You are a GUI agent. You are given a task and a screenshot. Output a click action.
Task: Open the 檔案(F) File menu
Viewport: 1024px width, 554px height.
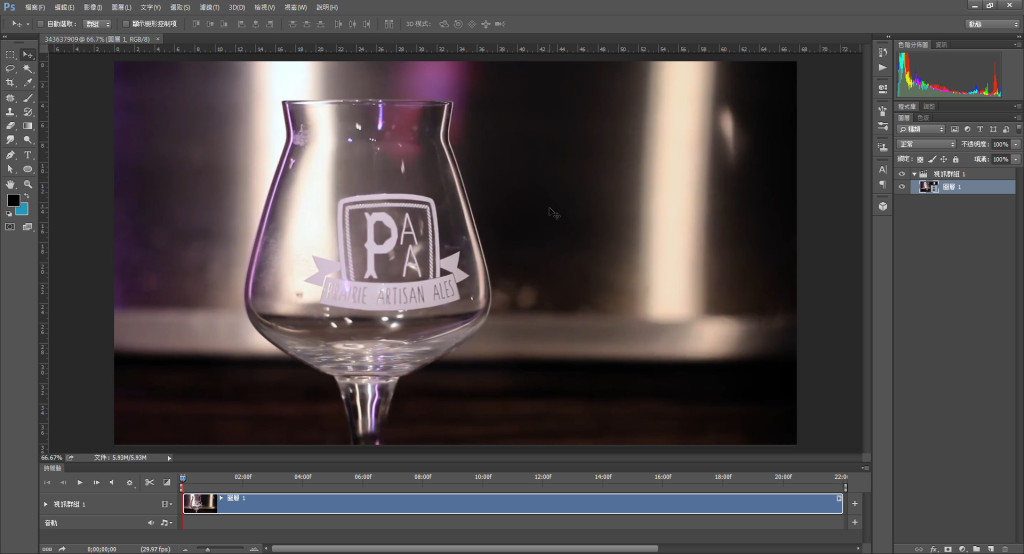pyautogui.click(x=35, y=7)
